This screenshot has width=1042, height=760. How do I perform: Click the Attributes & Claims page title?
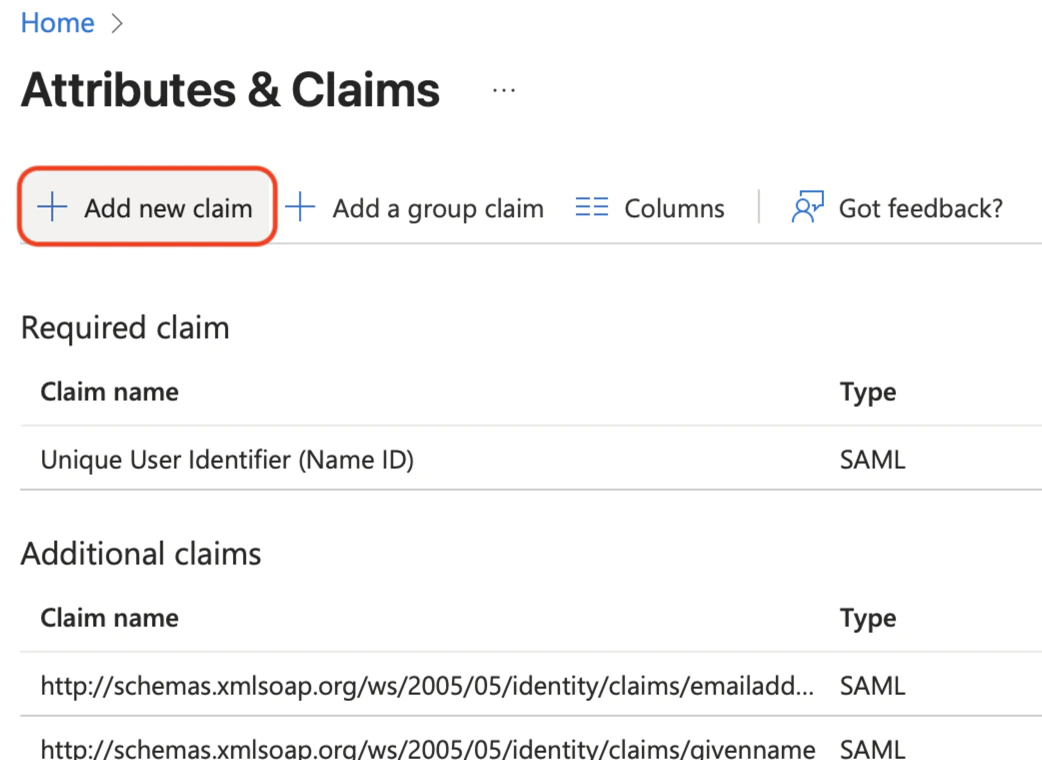[229, 90]
